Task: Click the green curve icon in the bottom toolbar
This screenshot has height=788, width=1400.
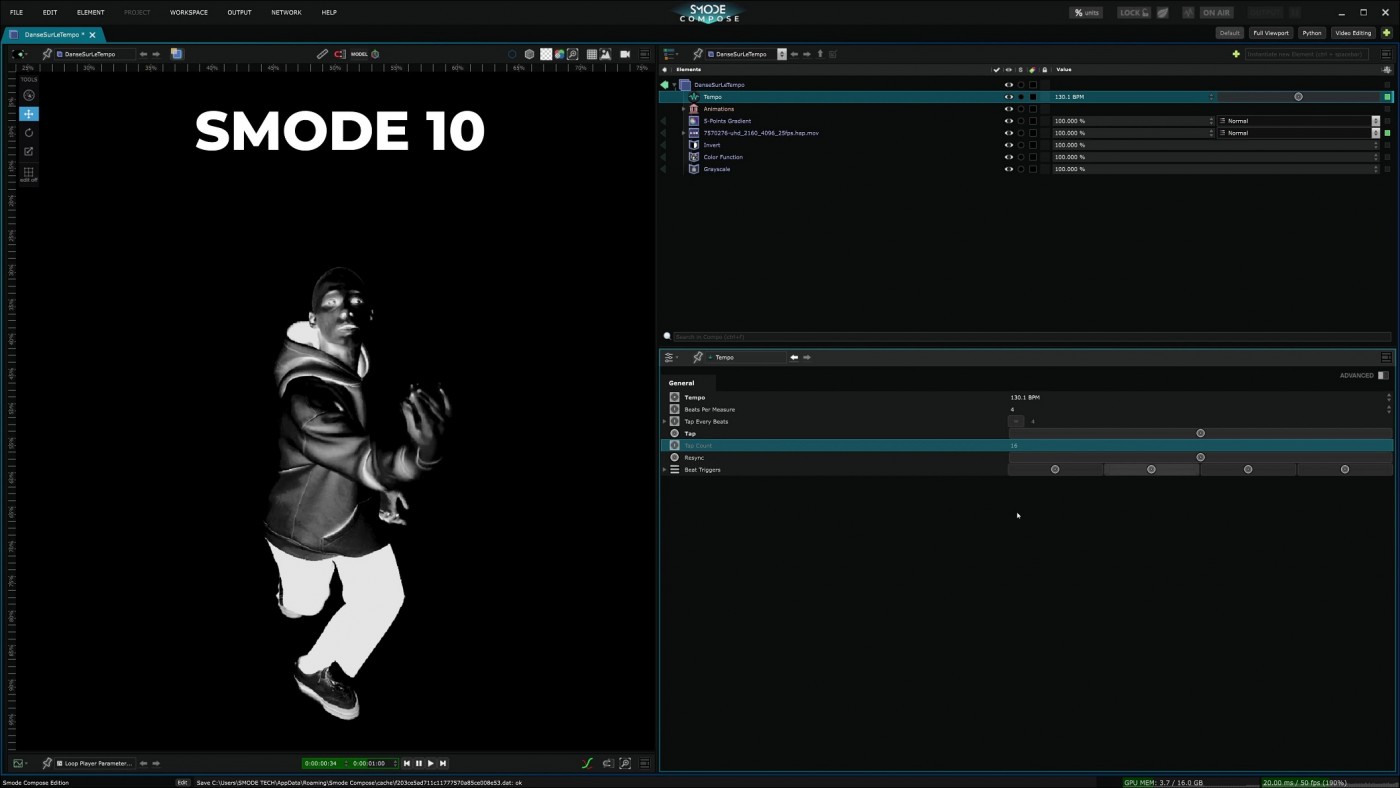Action: (x=588, y=764)
